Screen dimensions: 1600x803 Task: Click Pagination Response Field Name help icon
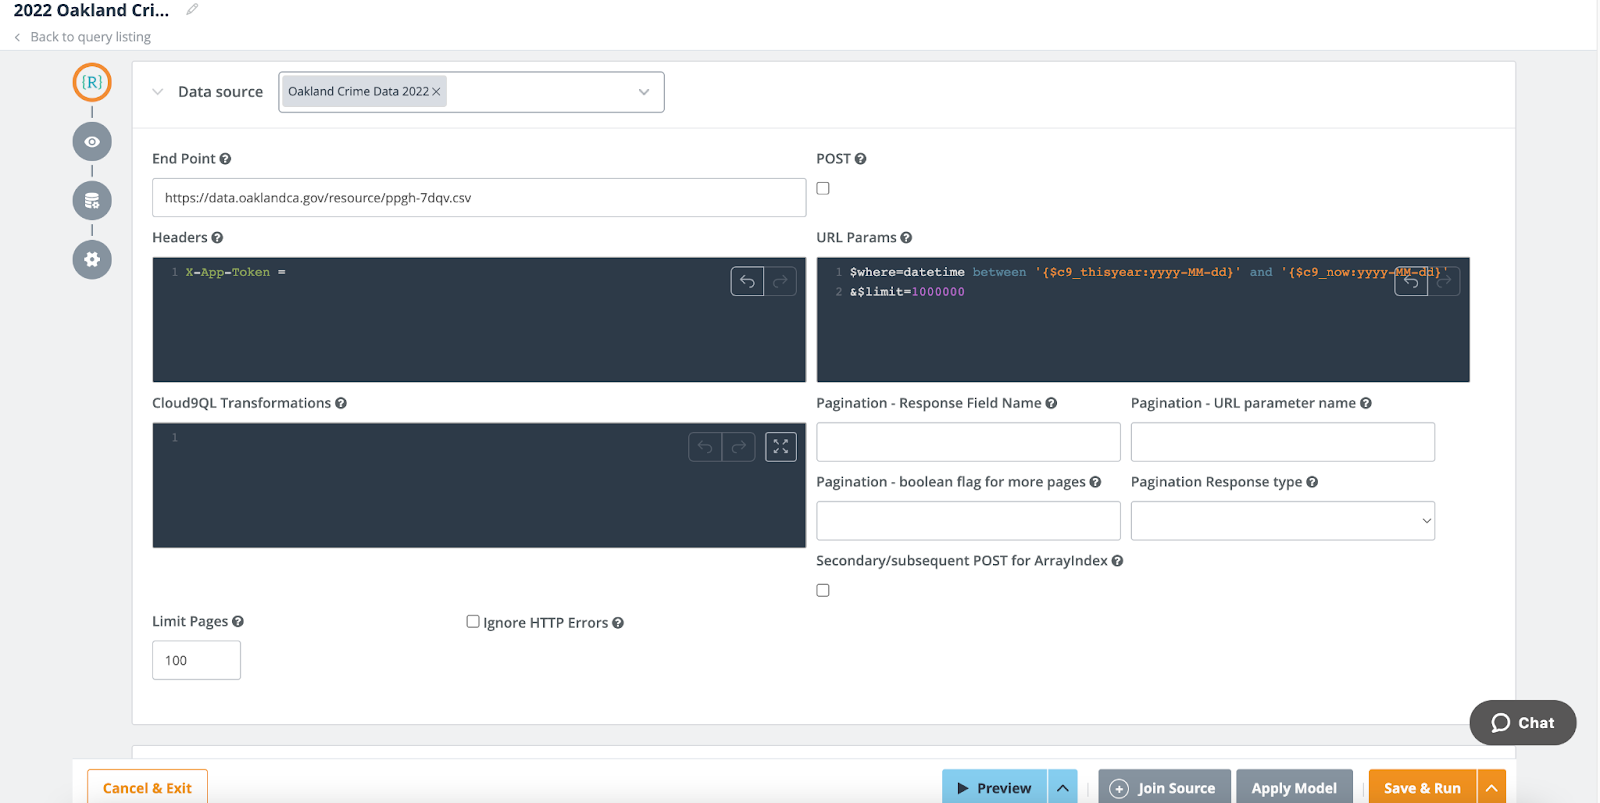pyautogui.click(x=1051, y=403)
